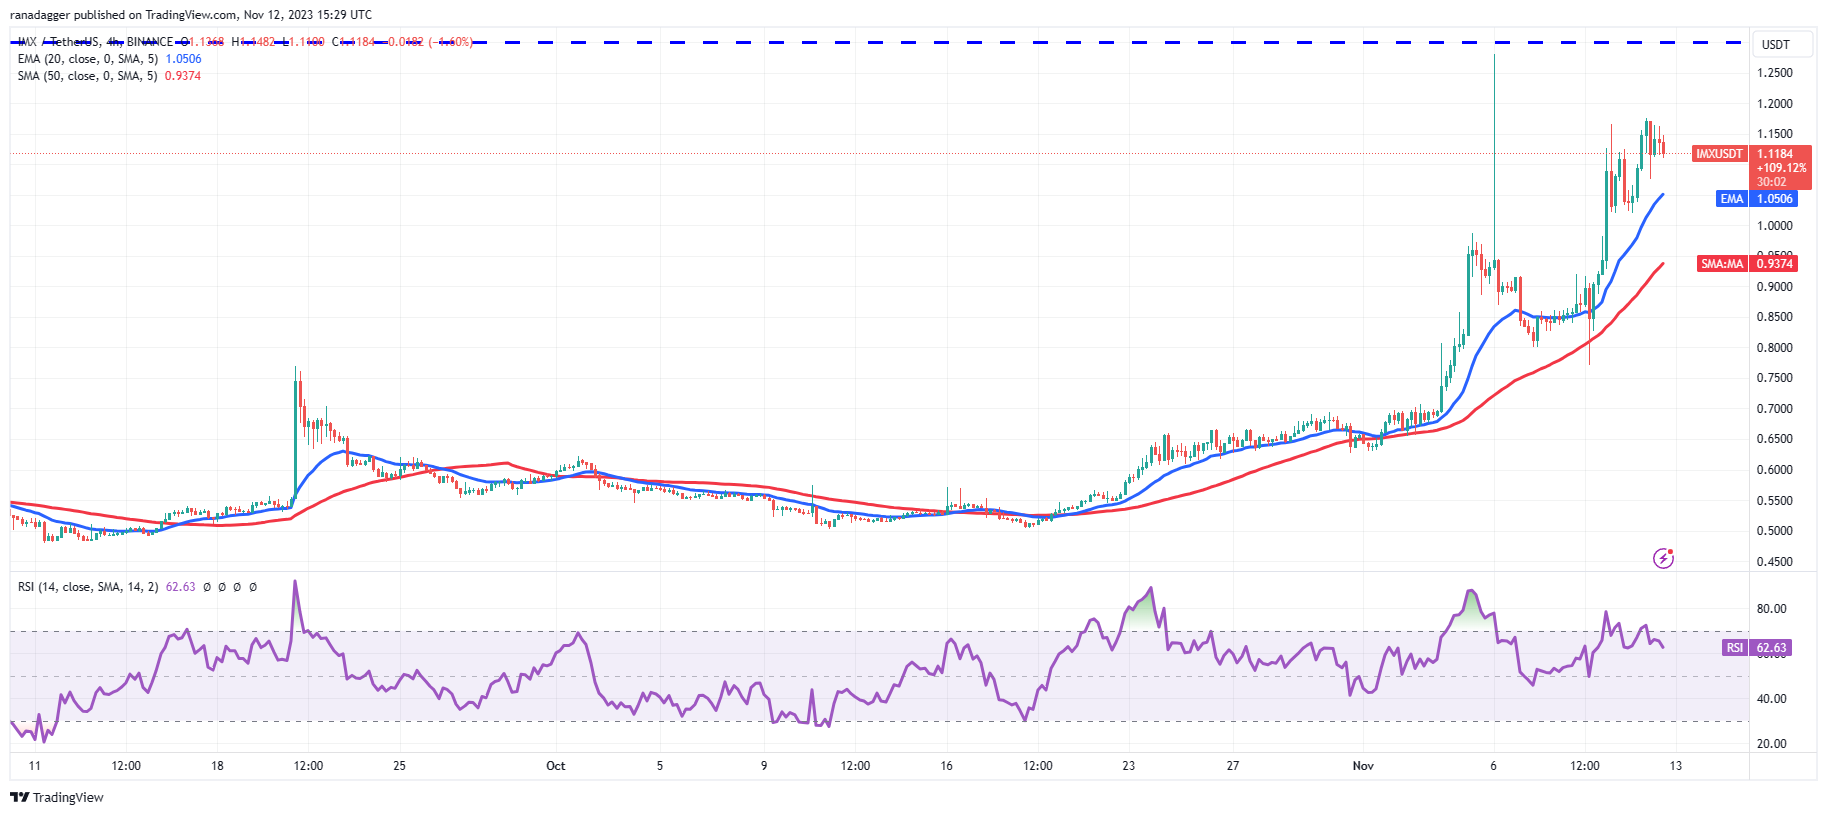Viewport: 1827px width, 815px height.
Task: Click the purple RSI axis label
Action: [1734, 648]
